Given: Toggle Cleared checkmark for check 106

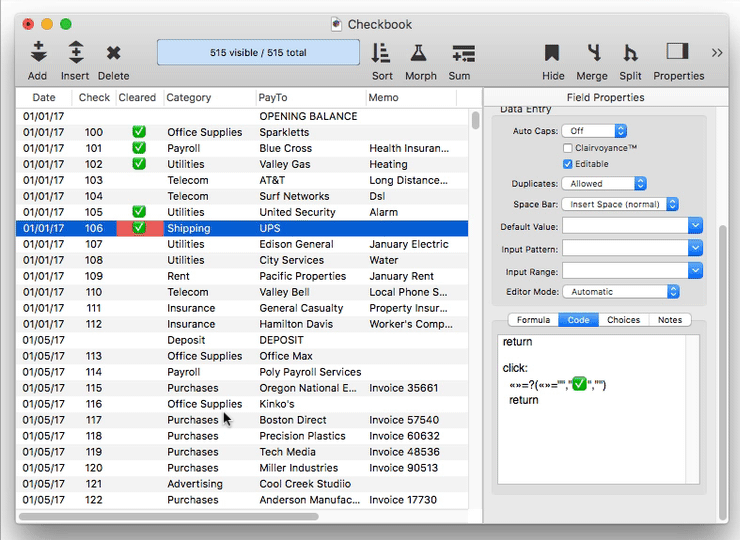Looking at the screenshot, I should coord(139,228).
